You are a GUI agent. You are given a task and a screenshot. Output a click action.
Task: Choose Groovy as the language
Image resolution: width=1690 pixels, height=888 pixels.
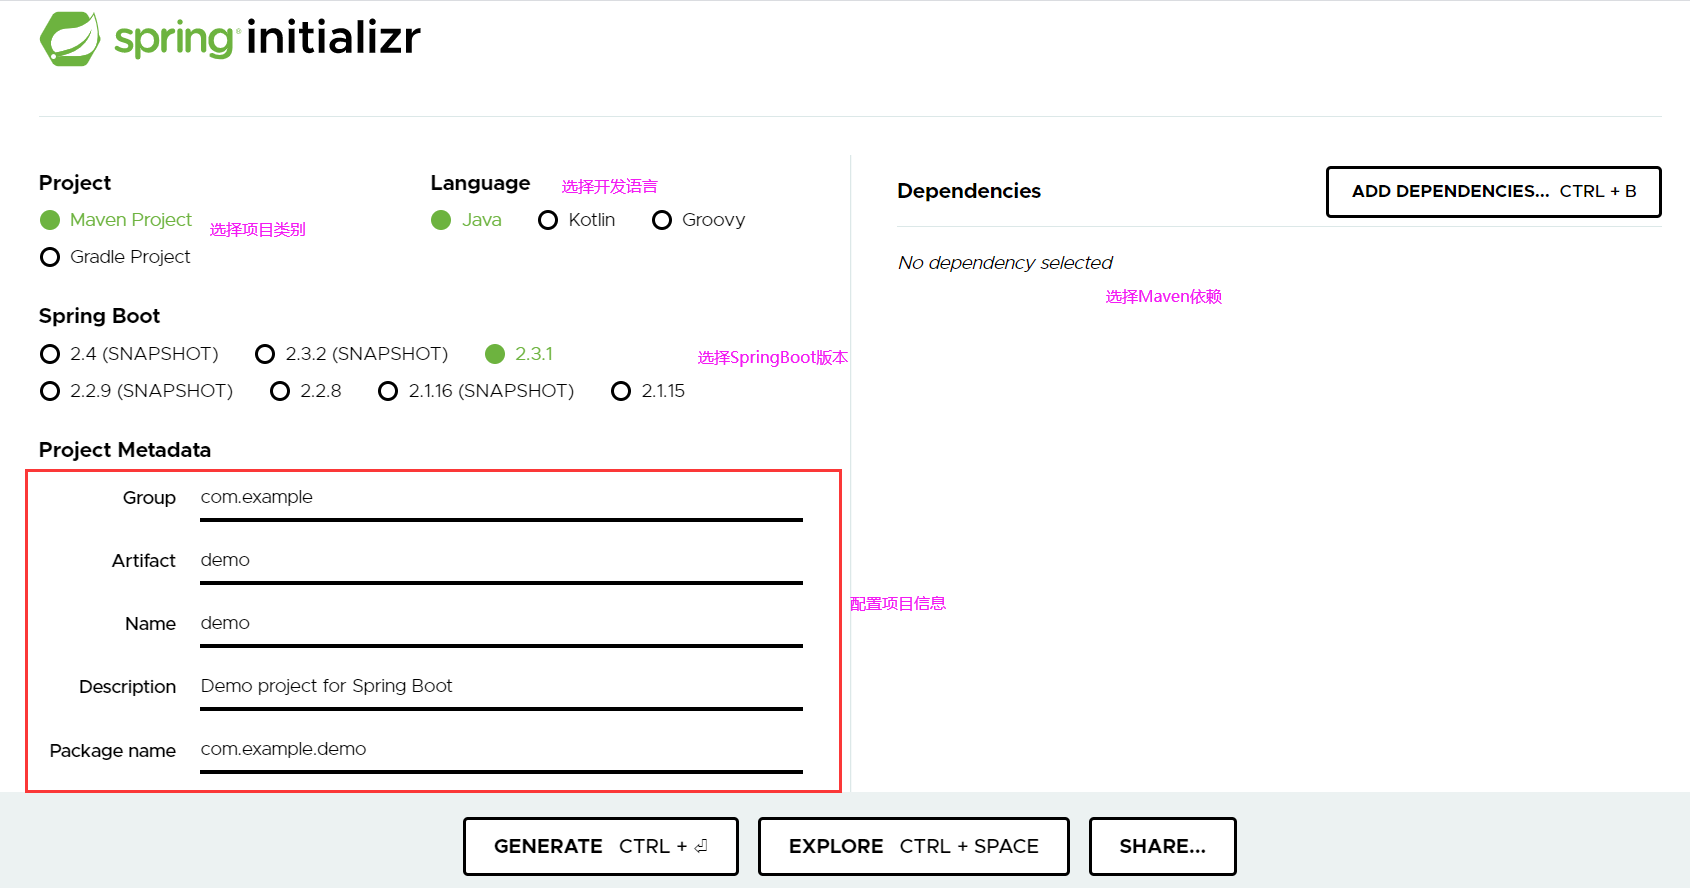pos(698,220)
